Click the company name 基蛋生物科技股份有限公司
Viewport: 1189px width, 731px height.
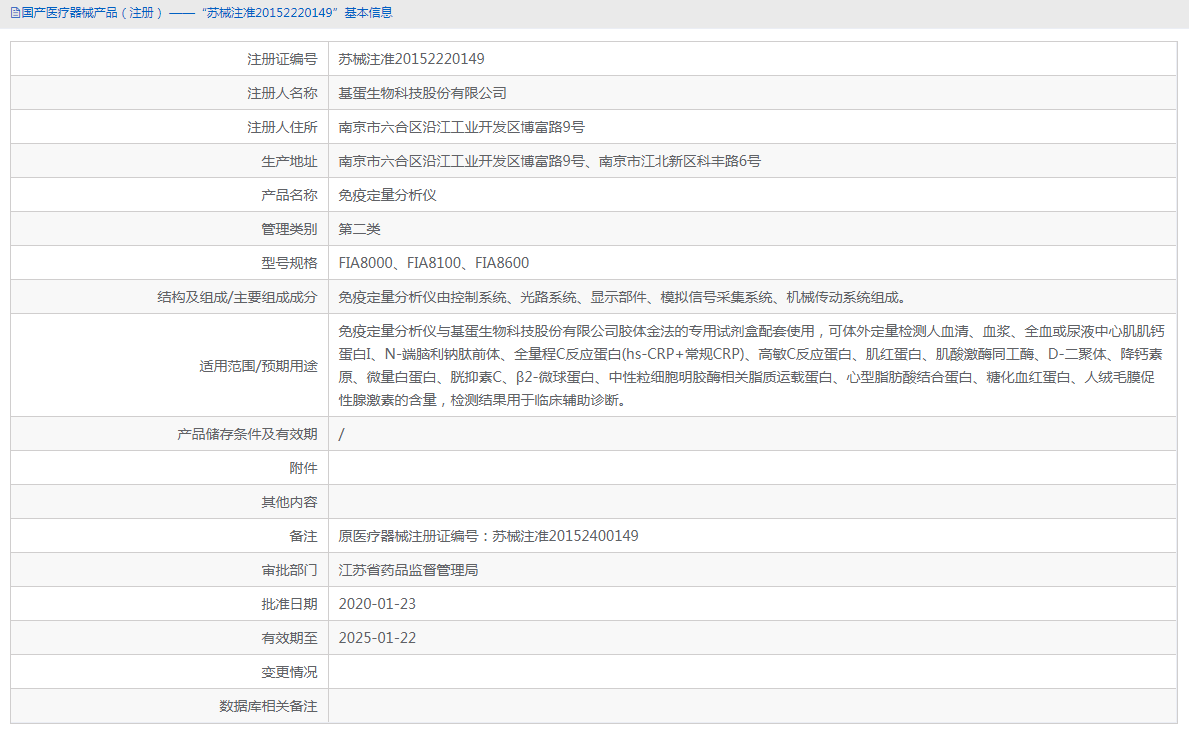tap(422, 93)
